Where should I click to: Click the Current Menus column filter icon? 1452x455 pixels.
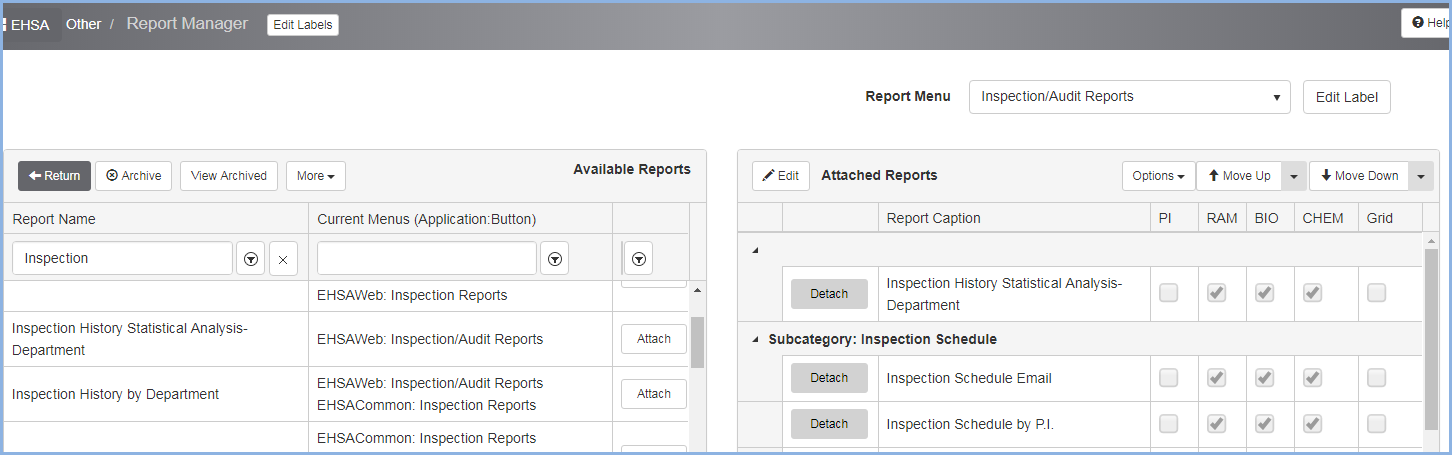555,258
